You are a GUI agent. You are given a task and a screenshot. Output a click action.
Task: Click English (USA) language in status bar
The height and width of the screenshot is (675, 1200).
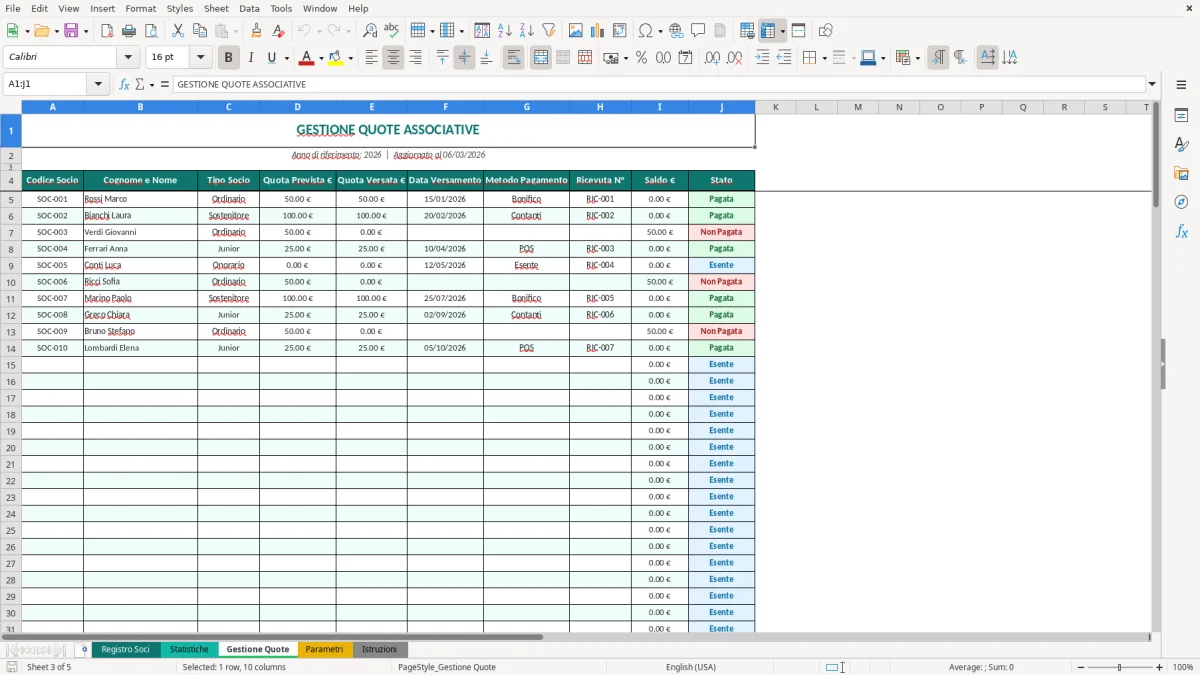(691, 667)
